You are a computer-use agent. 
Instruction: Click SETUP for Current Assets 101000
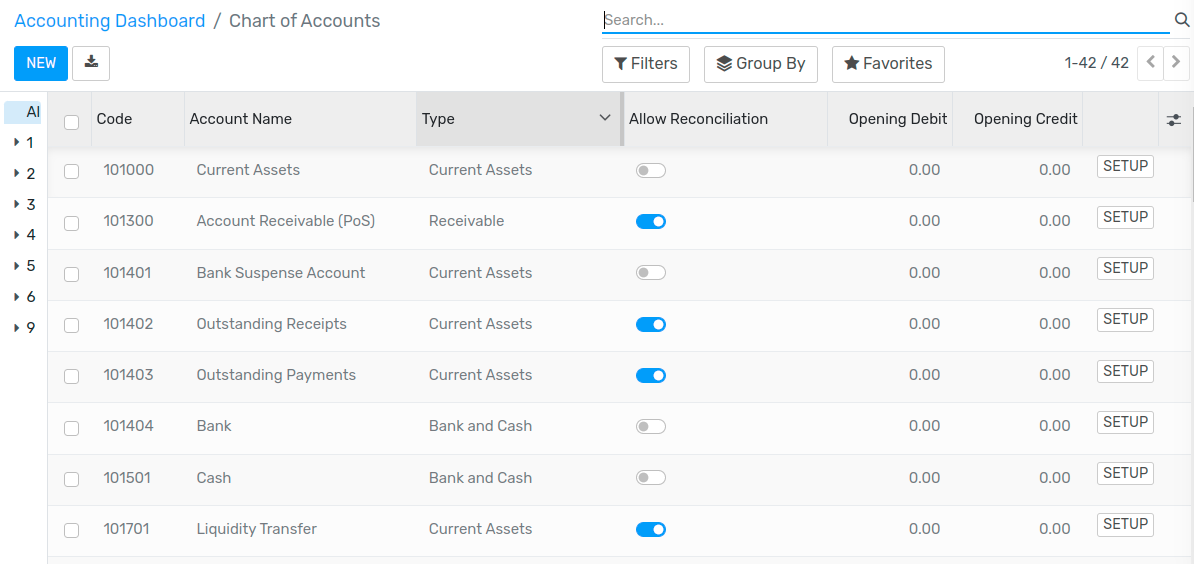pyautogui.click(x=1125, y=166)
